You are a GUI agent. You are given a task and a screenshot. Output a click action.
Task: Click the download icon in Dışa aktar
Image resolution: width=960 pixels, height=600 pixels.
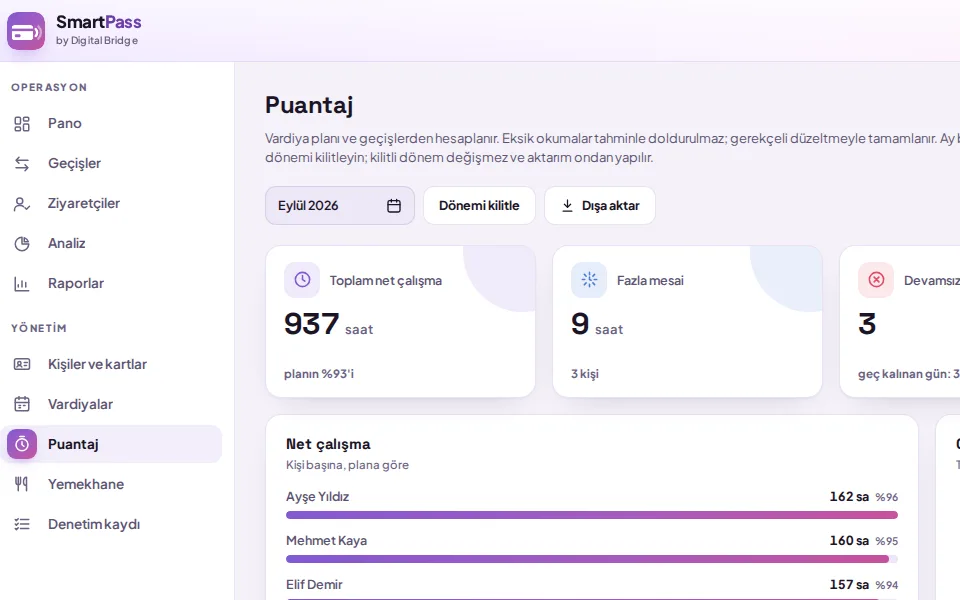pos(568,206)
